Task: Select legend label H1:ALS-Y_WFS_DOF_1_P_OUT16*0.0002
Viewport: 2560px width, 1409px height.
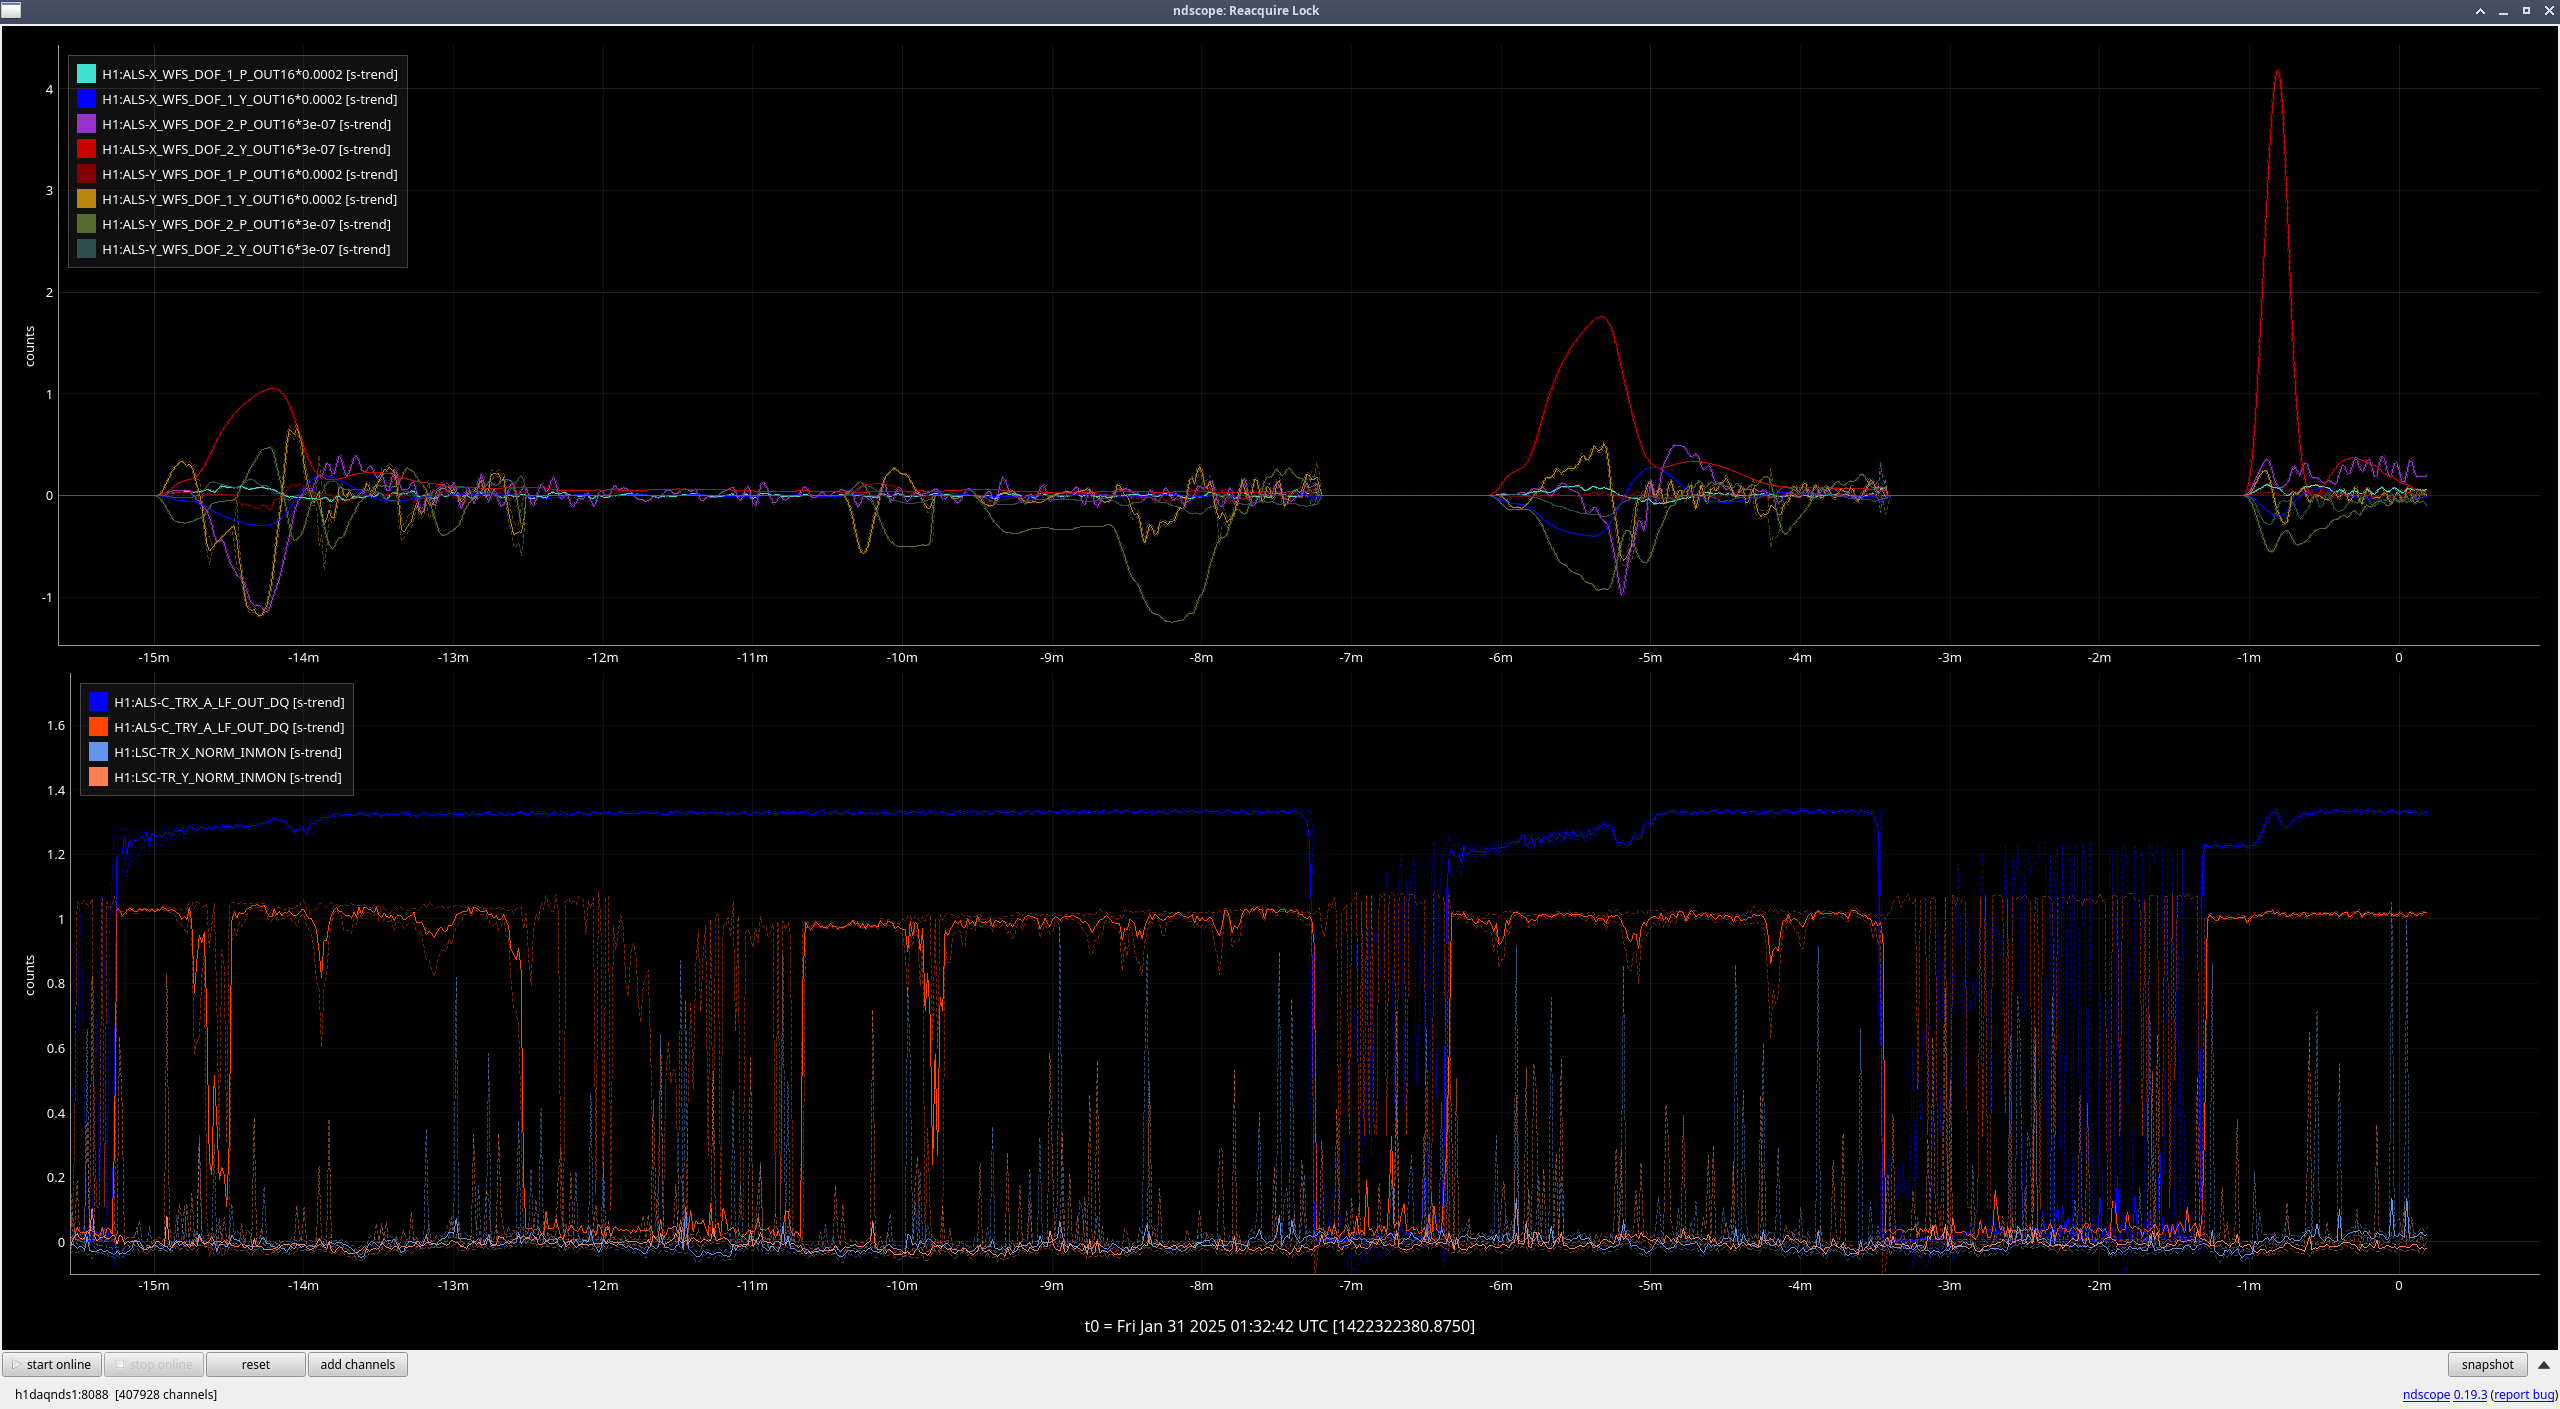Action: point(250,174)
